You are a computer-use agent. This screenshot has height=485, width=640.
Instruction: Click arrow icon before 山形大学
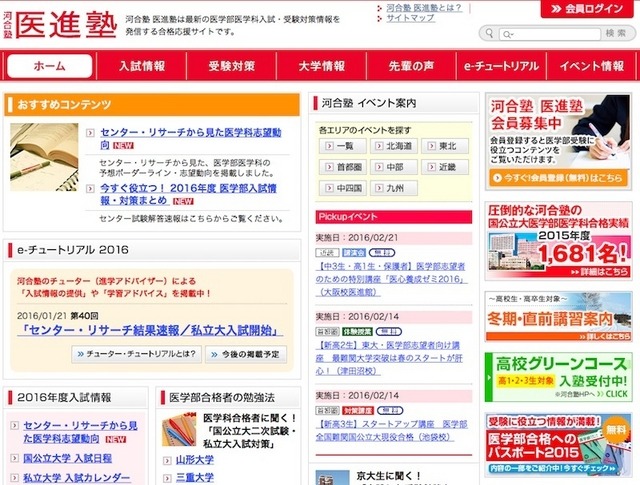pos(167,461)
